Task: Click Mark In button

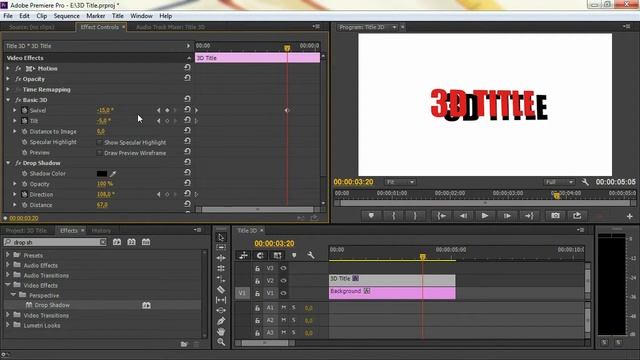Action: 393,216
